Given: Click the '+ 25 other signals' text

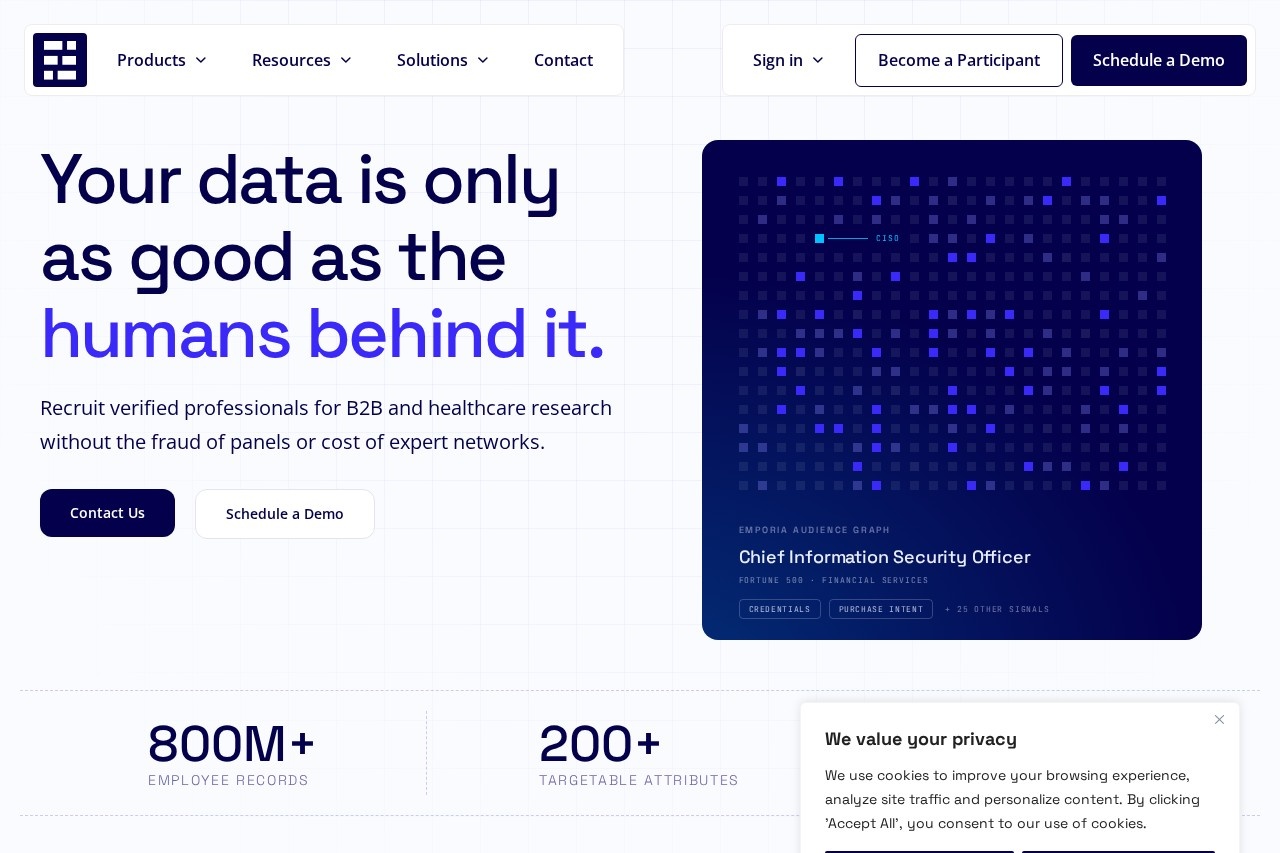Looking at the screenshot, I should pyautogui.click(x=997, y=609).
